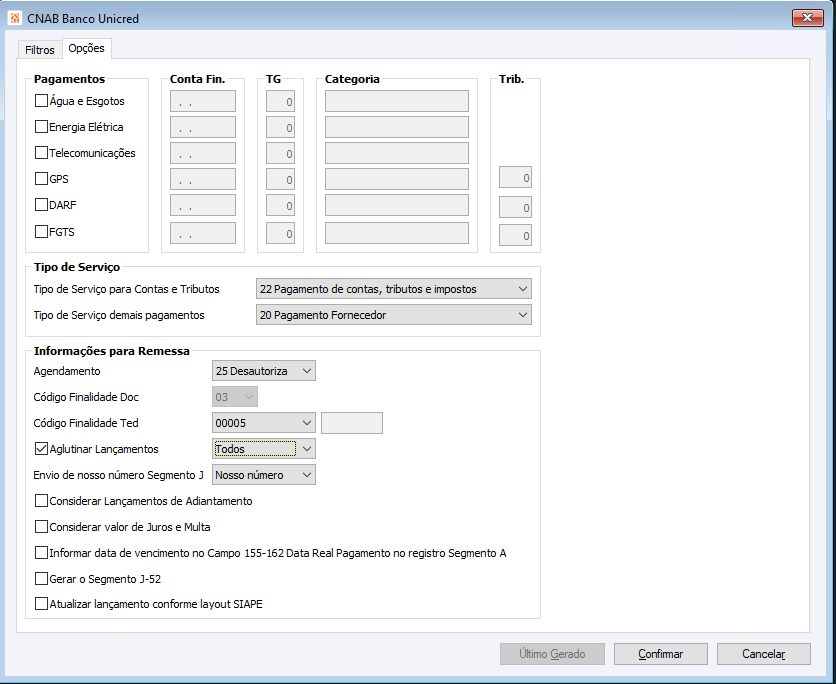The image size is (836, 684).
Task: Click TG field for Telecomunicações
Action: tap(280, 153)
